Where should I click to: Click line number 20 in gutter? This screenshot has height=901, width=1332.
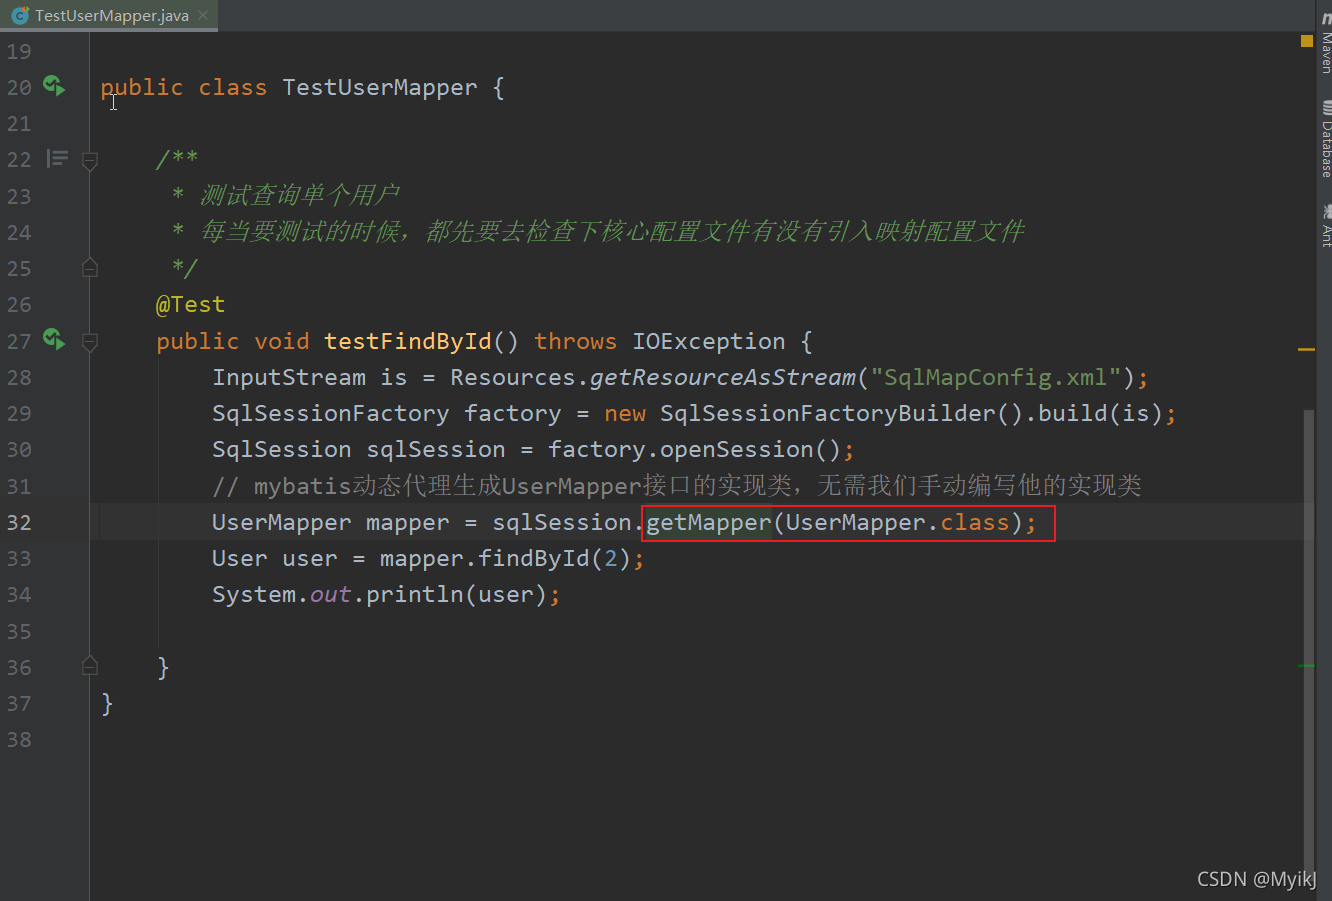[x=19, y=87]
